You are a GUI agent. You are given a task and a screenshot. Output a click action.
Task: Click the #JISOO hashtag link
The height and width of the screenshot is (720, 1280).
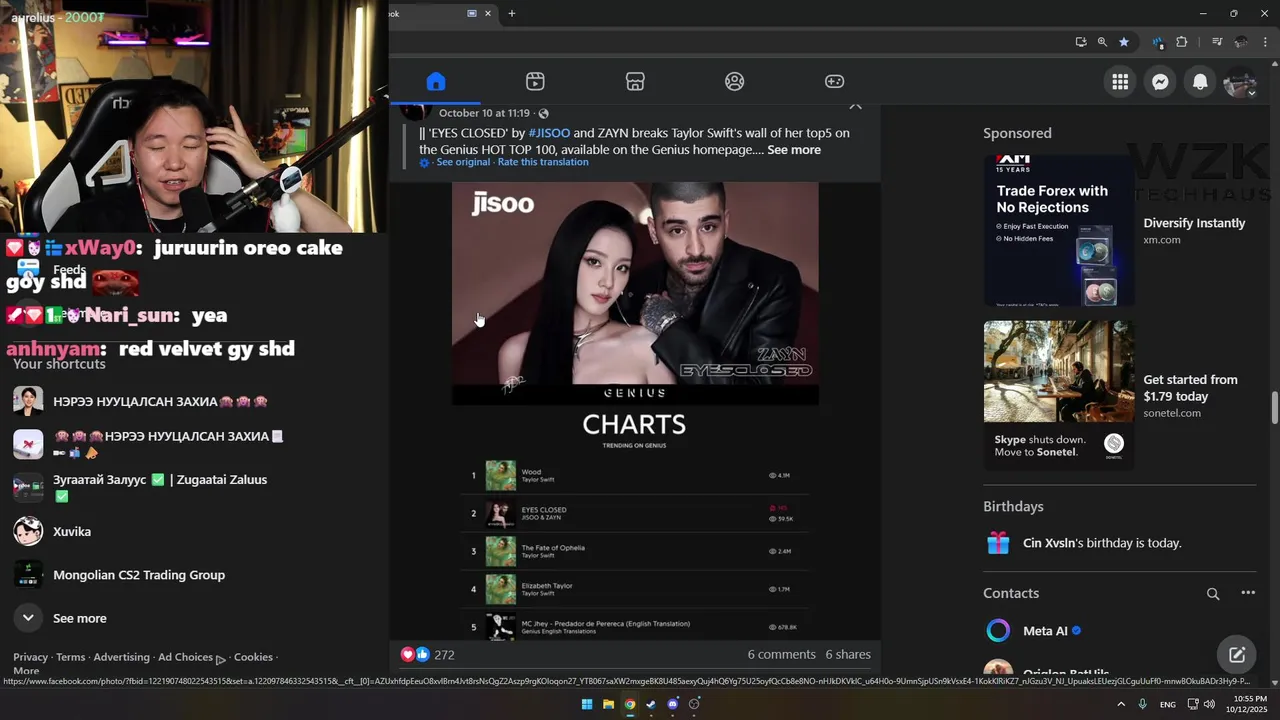click(x=549, y=133)
